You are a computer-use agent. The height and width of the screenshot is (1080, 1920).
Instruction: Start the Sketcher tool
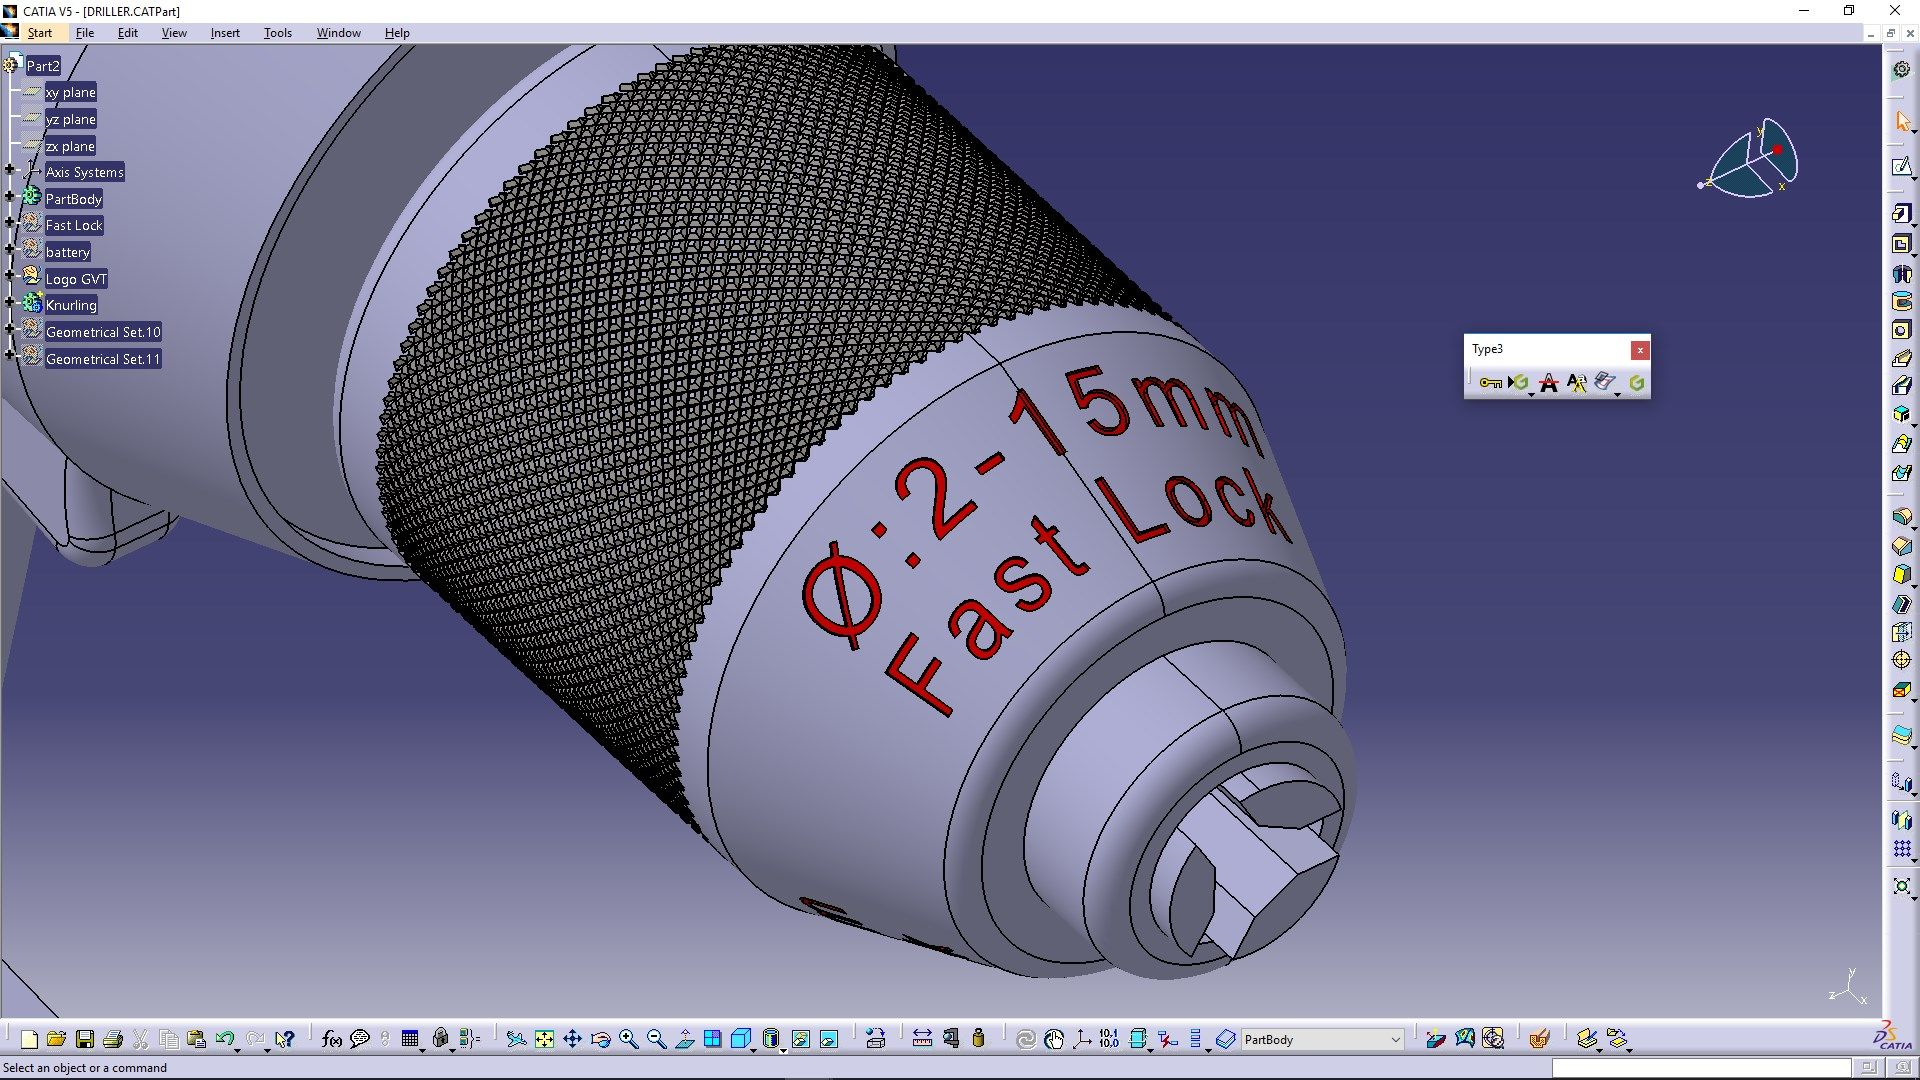1901,167
